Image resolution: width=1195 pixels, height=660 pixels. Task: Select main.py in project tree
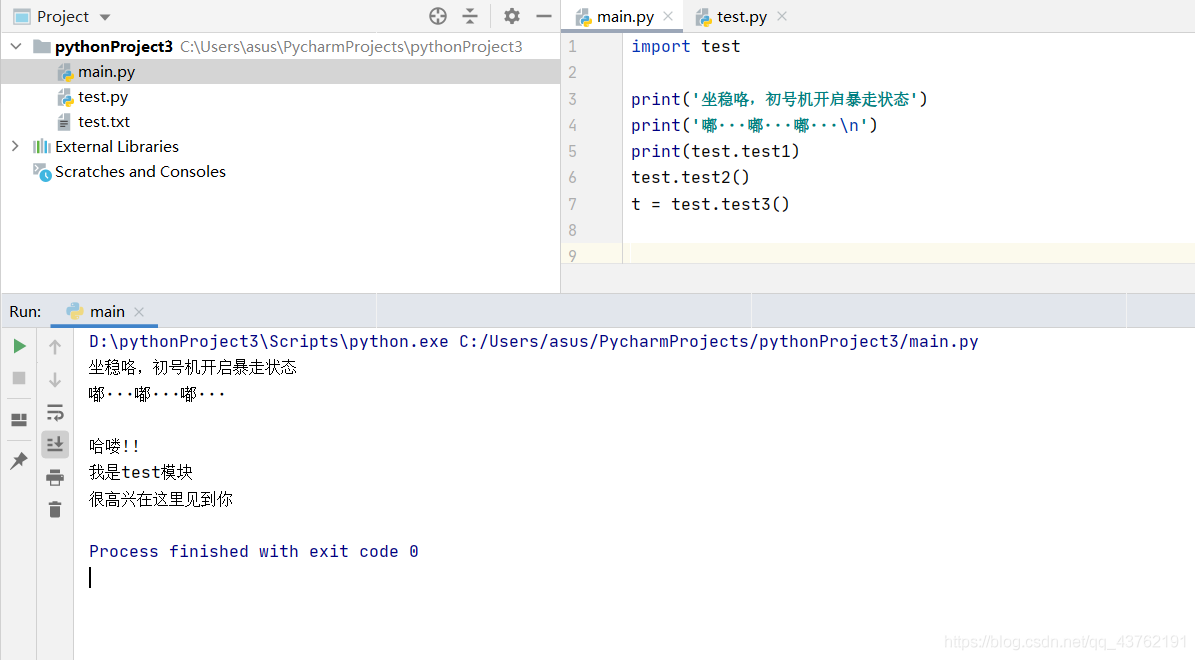pos(107,72)
